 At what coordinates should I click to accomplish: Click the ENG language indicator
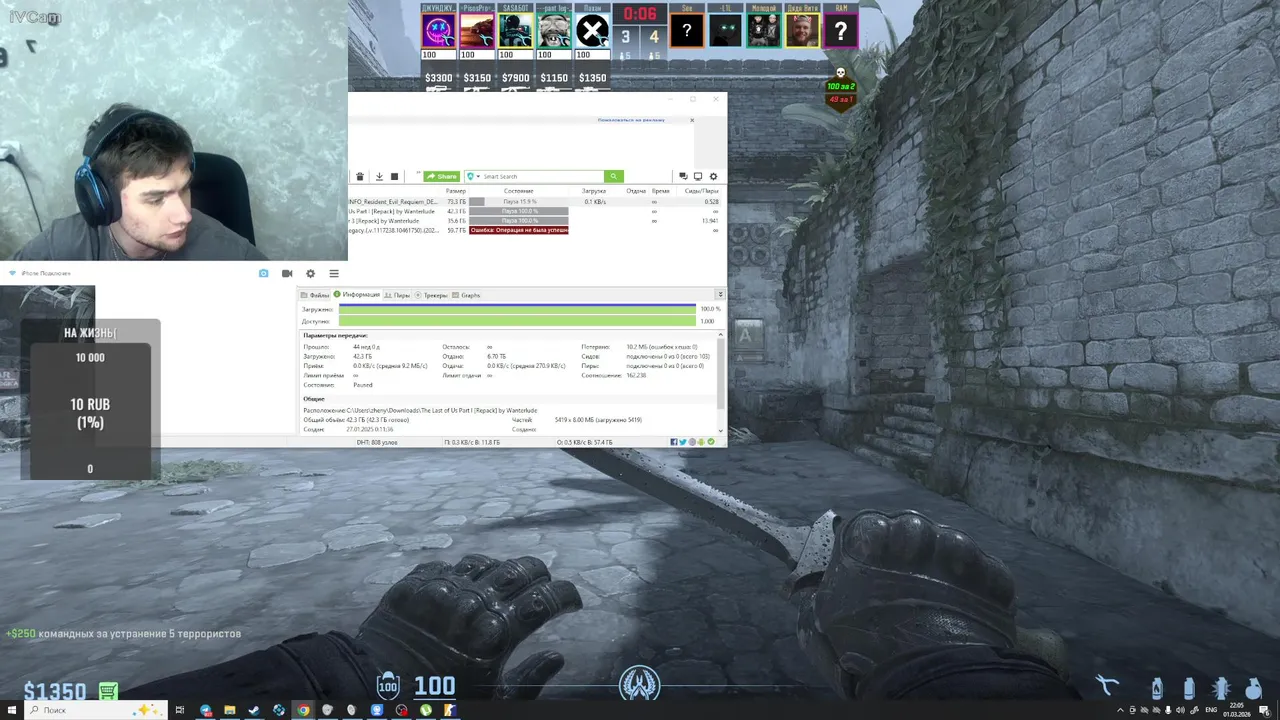pos(1212,710)
